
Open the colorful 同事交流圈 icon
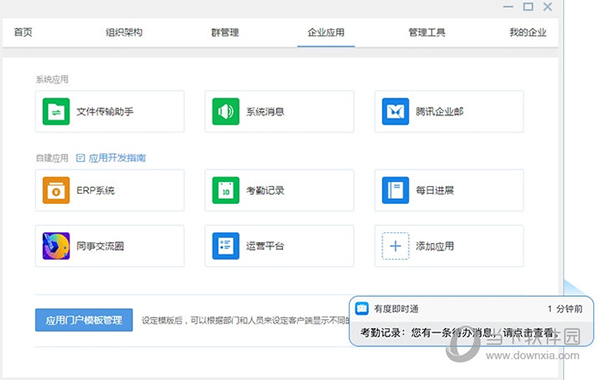[x=56, y=246]
